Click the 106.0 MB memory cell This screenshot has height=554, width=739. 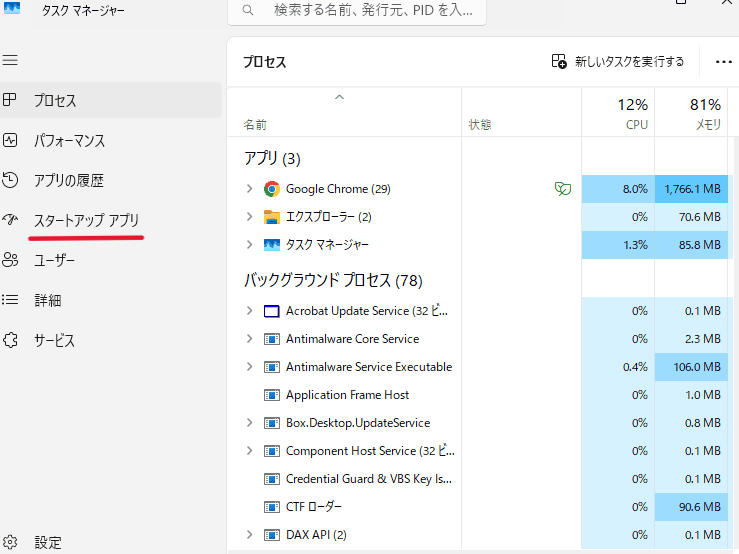coord(691,367)
